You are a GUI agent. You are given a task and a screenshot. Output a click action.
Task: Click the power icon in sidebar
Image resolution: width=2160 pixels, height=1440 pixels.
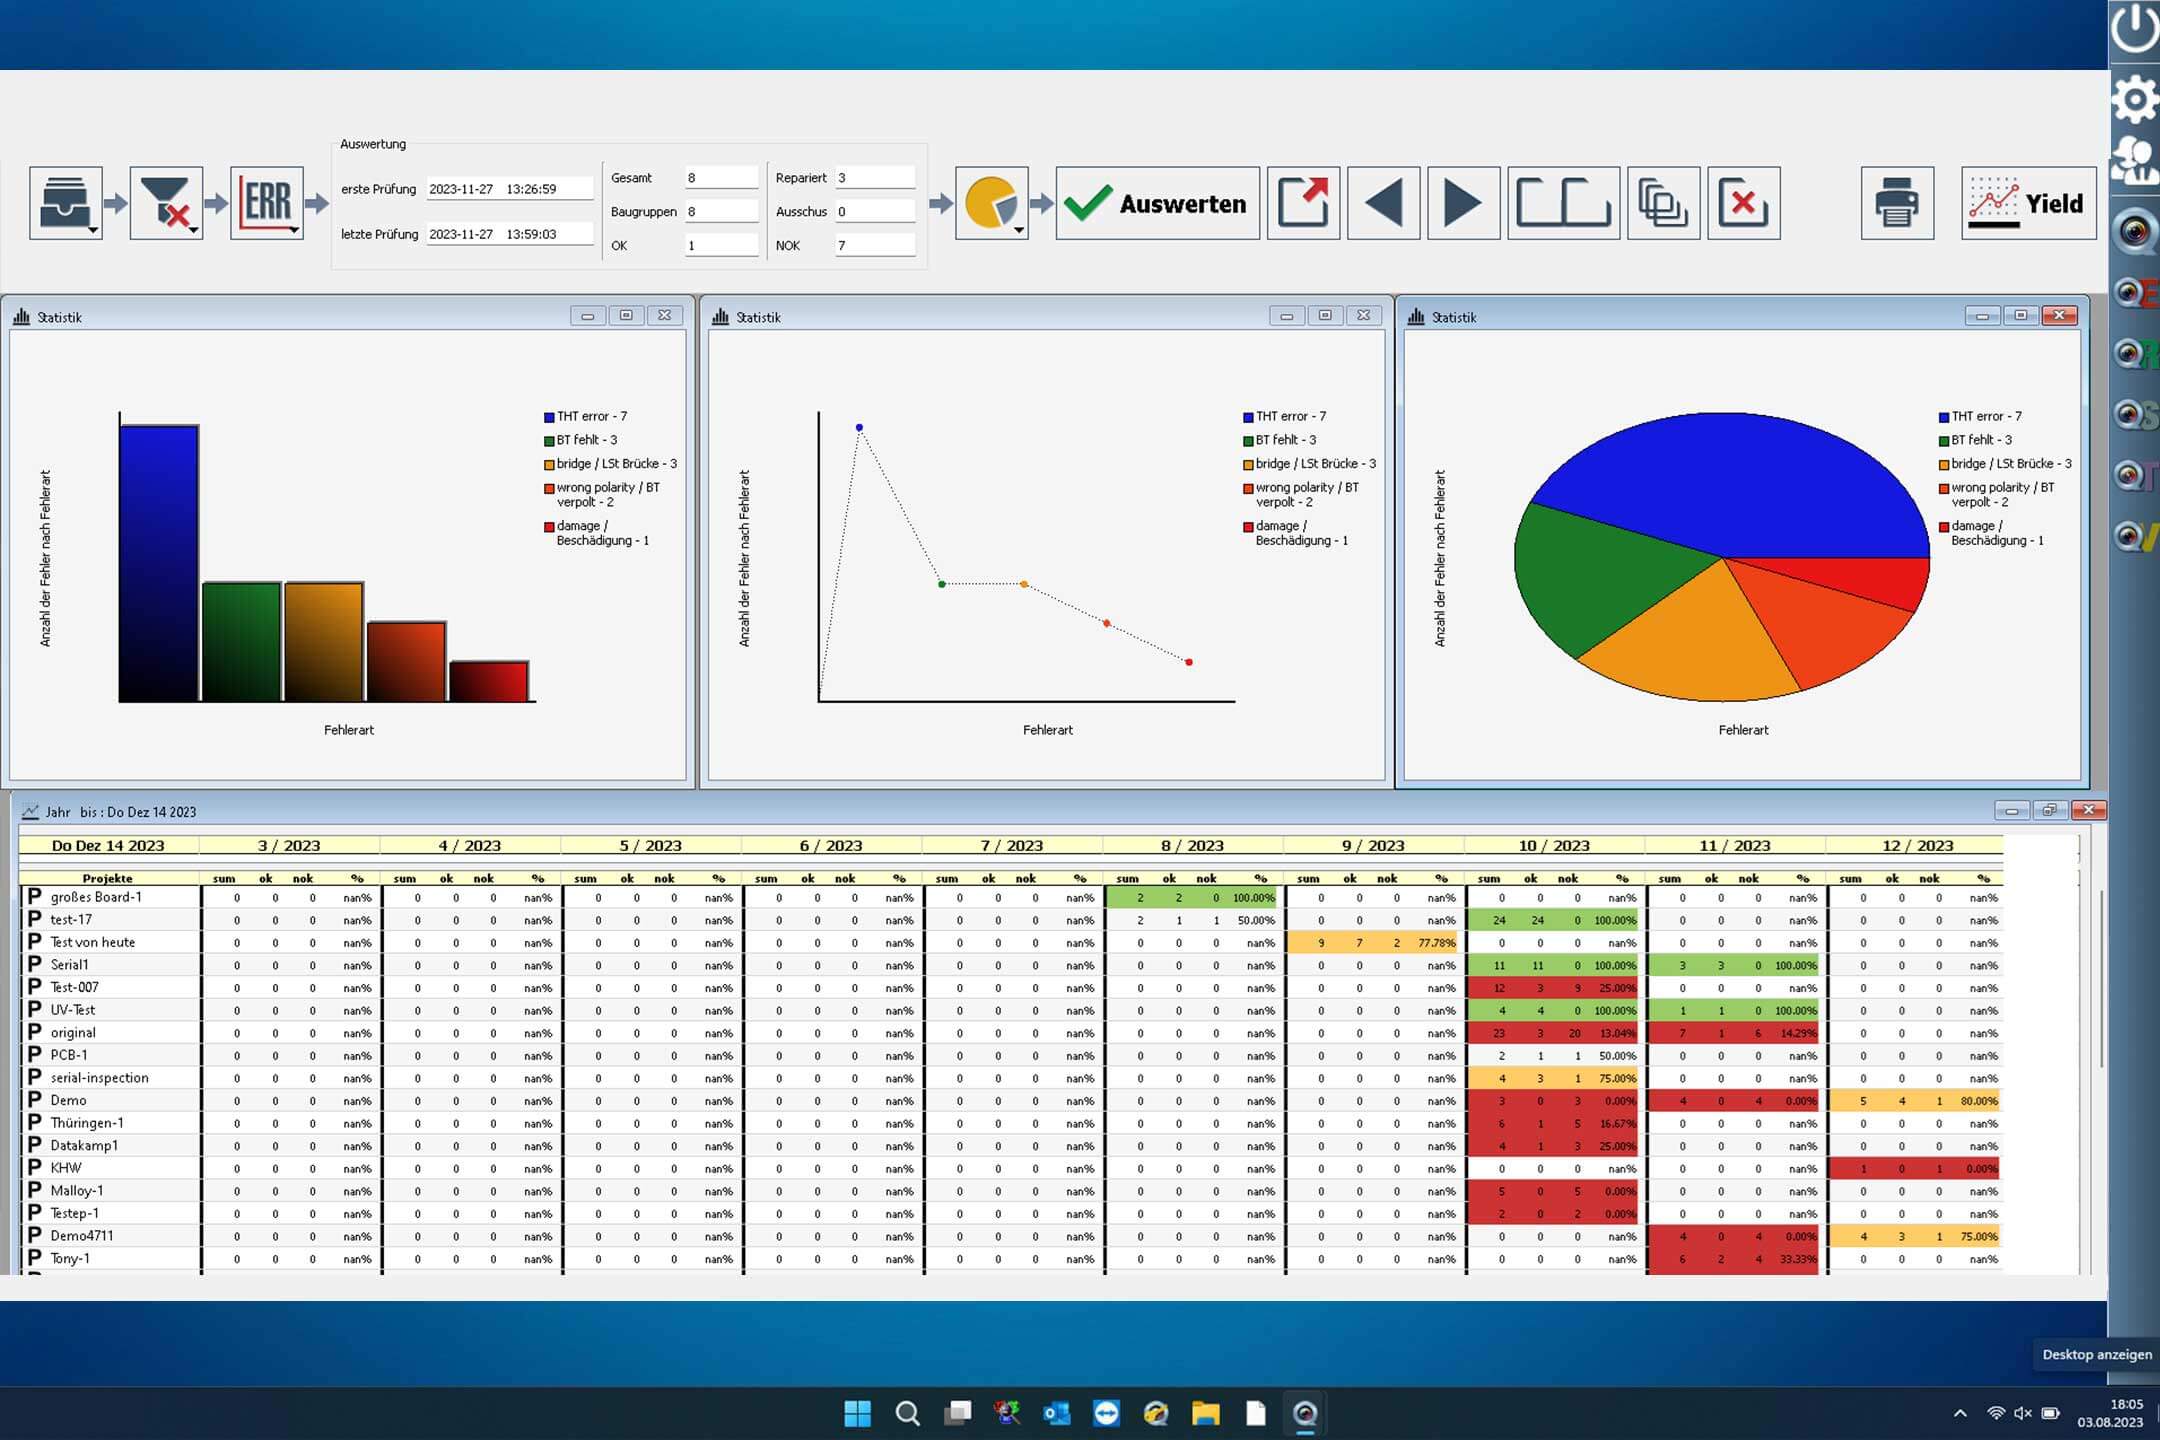coord(2135,28)
